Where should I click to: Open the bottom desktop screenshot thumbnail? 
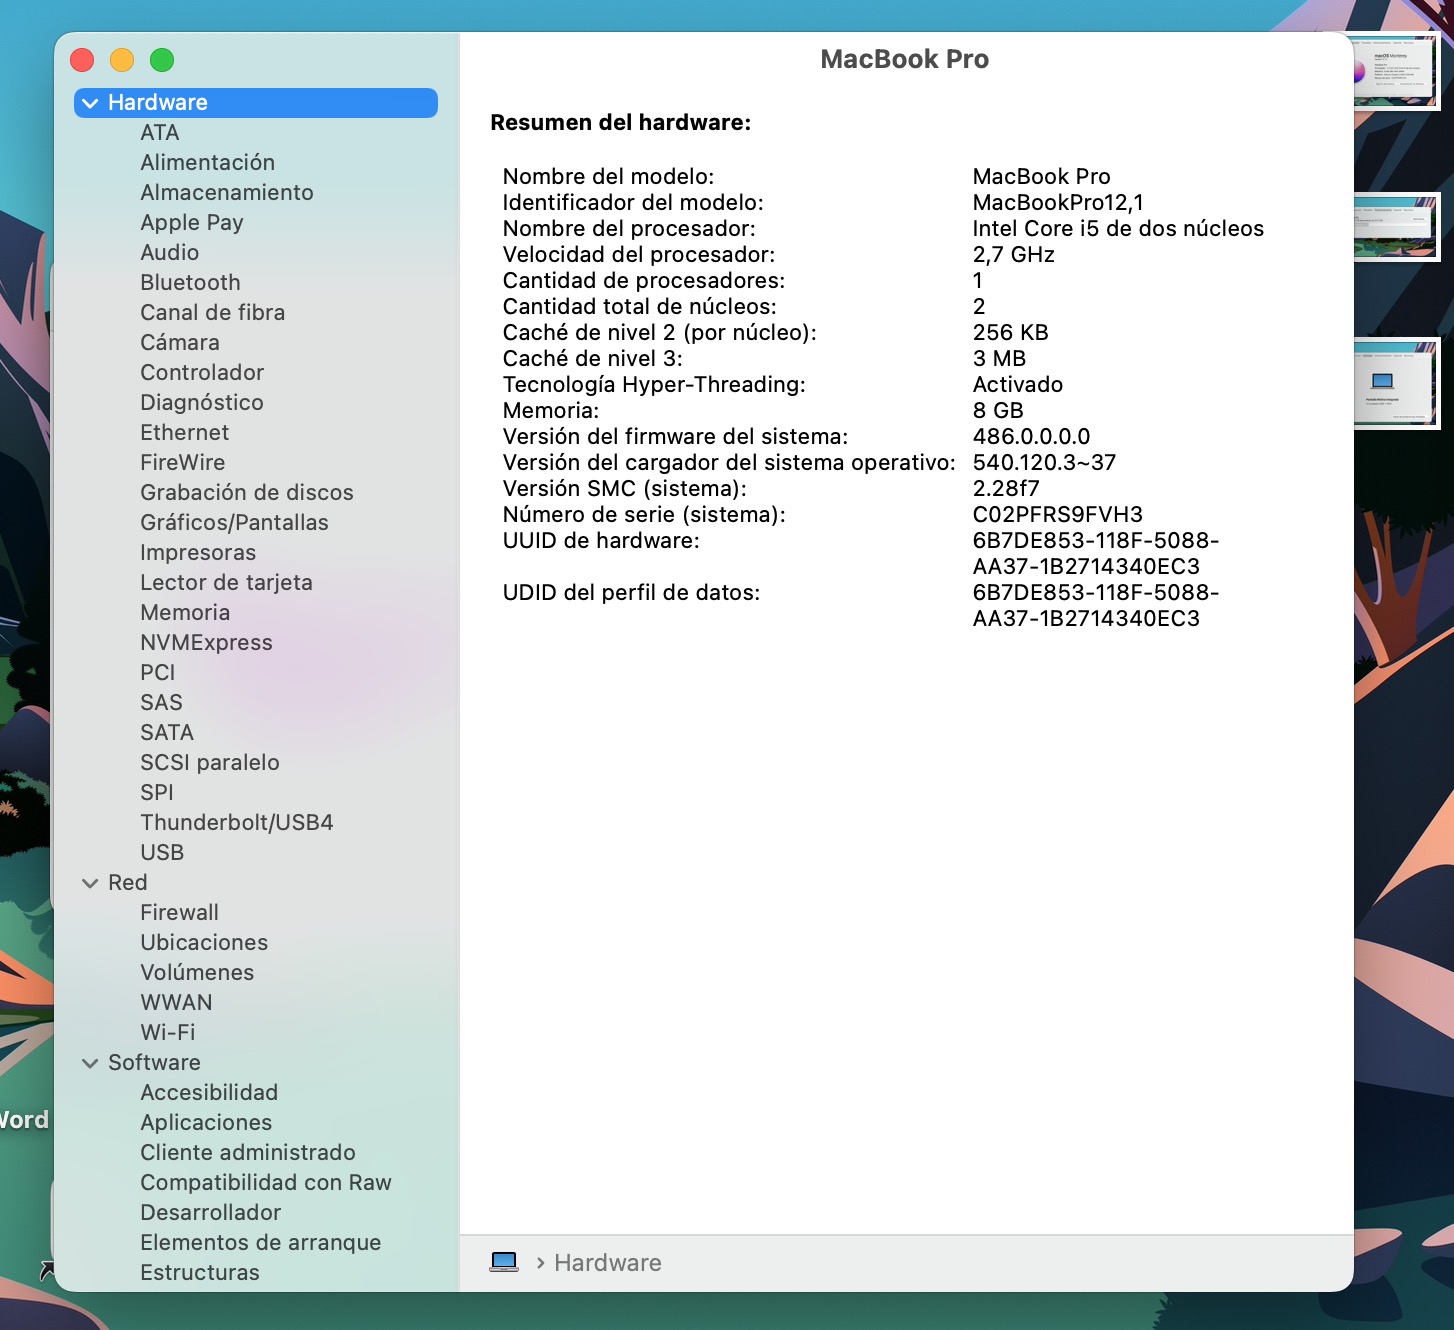point(1396,384)
